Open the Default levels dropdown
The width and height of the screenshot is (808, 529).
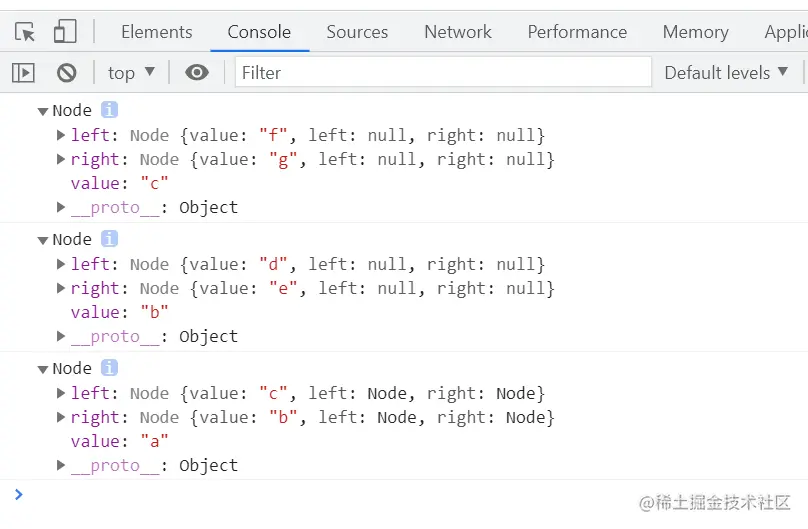(726, 72)
